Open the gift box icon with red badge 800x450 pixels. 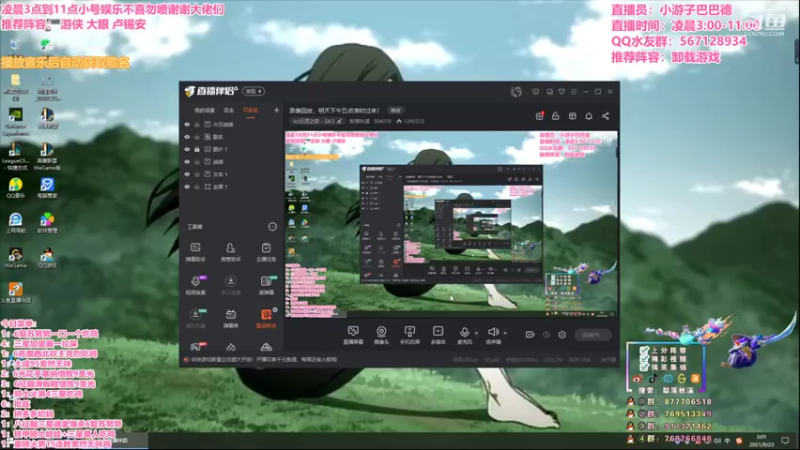pos(539,116)
